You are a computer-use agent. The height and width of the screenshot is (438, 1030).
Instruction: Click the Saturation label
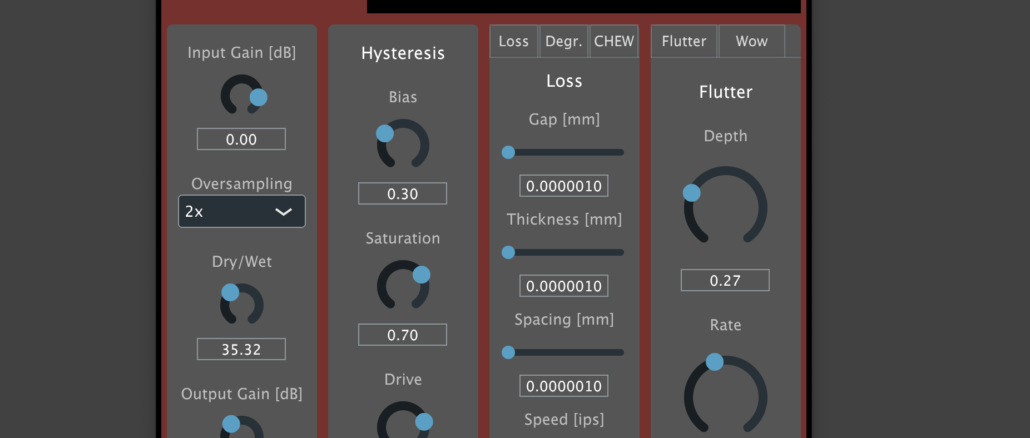pyautogui.click(x=403, y=238)
